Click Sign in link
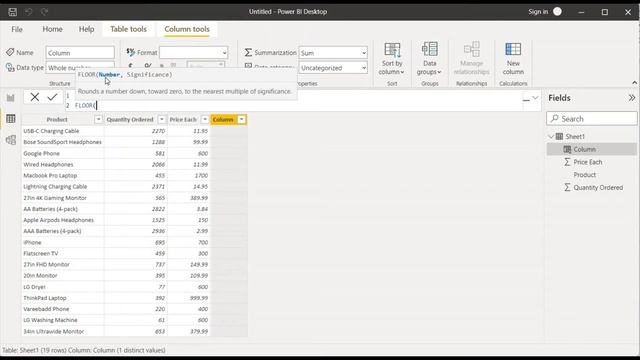 [538, 12]
